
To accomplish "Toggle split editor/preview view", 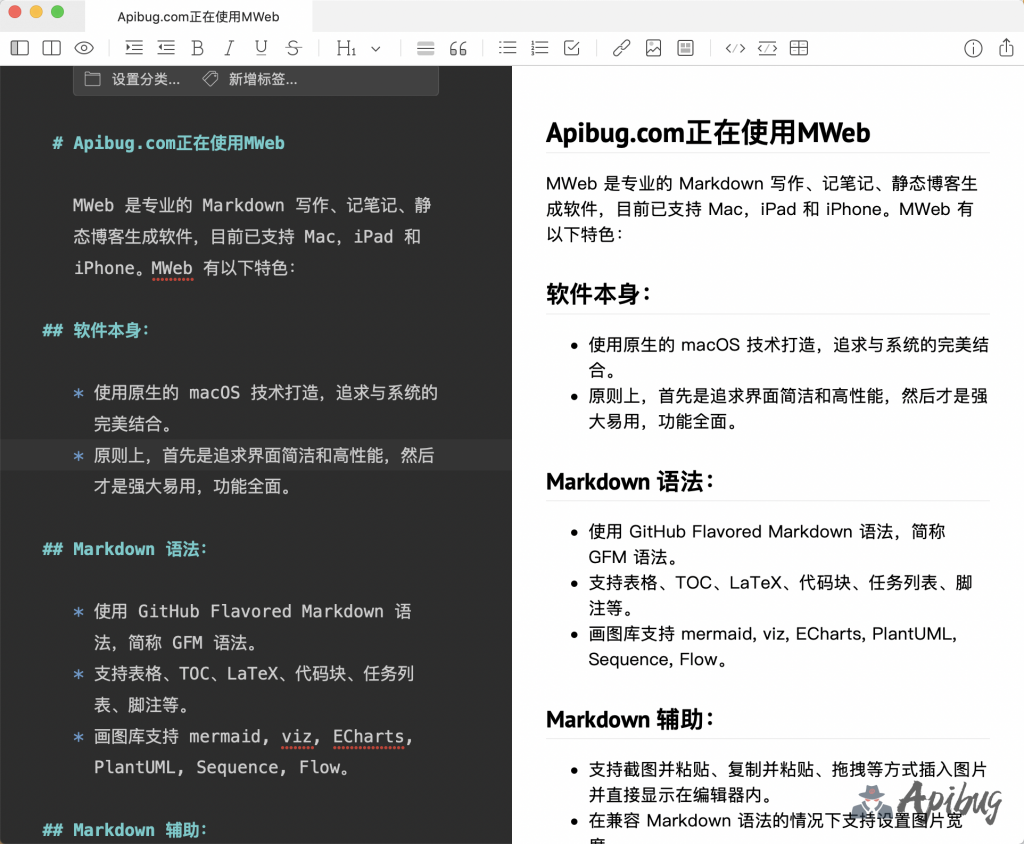I will pos(52,48).
